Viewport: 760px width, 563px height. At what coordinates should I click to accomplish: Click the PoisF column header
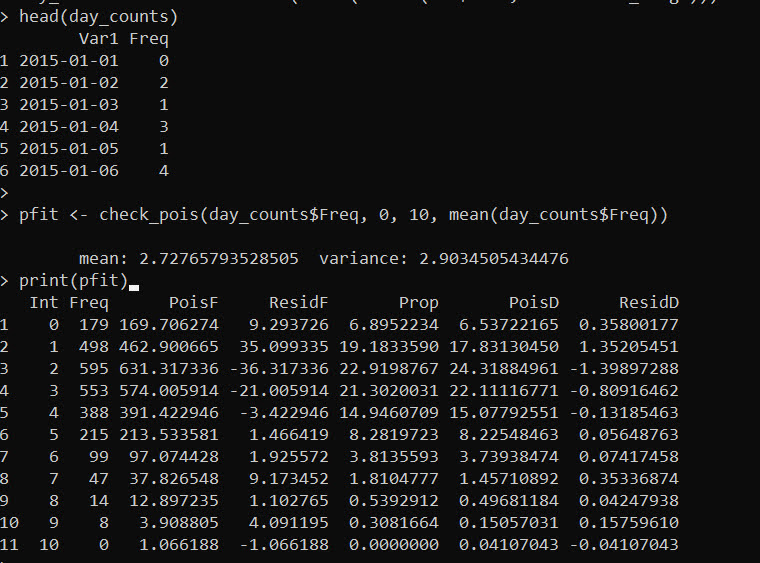(194, 303)
